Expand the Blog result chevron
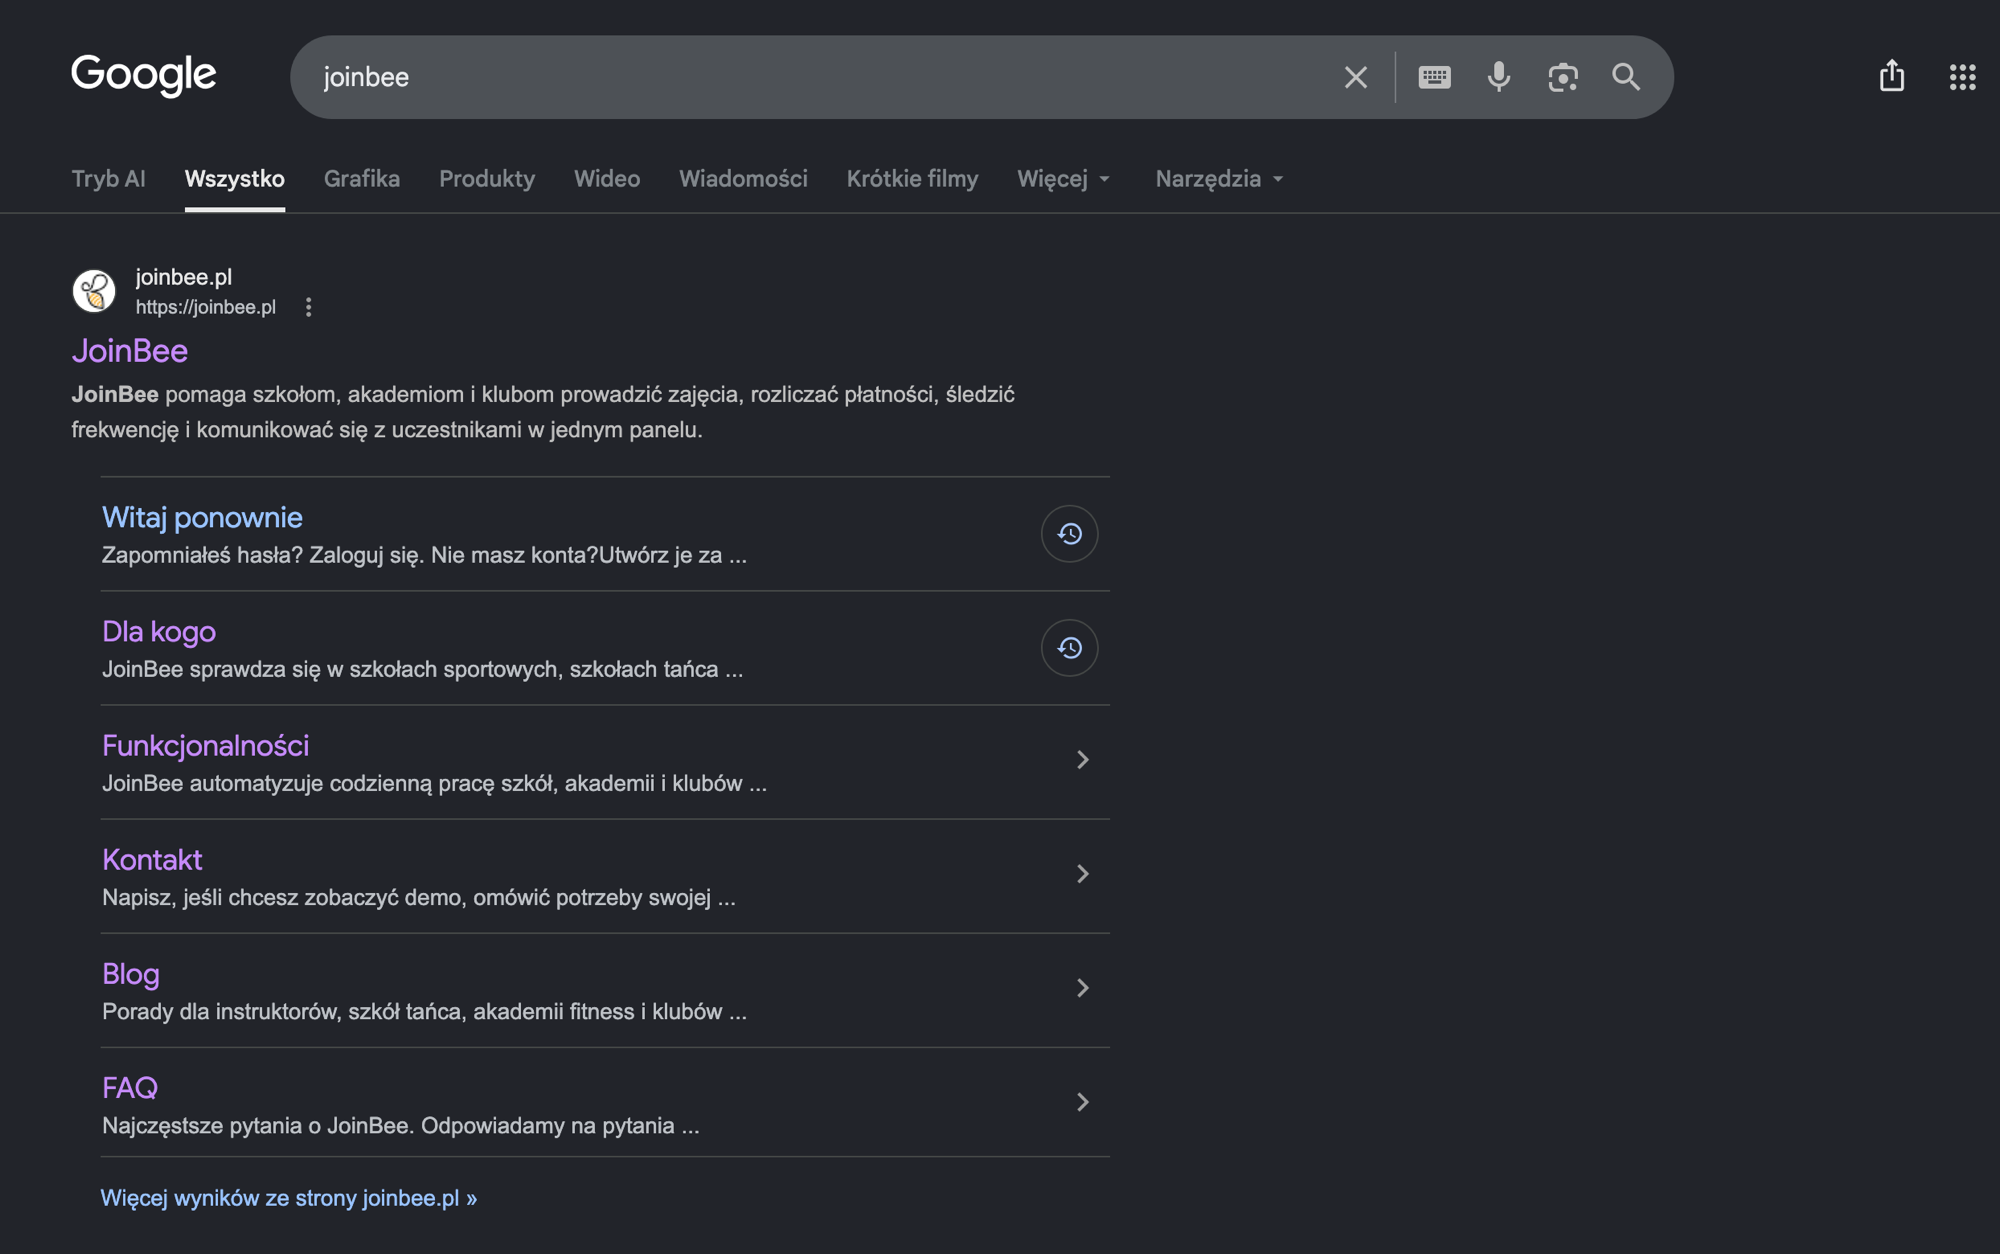This screenshot has width=2000, height=1254. coord(1082,988)
